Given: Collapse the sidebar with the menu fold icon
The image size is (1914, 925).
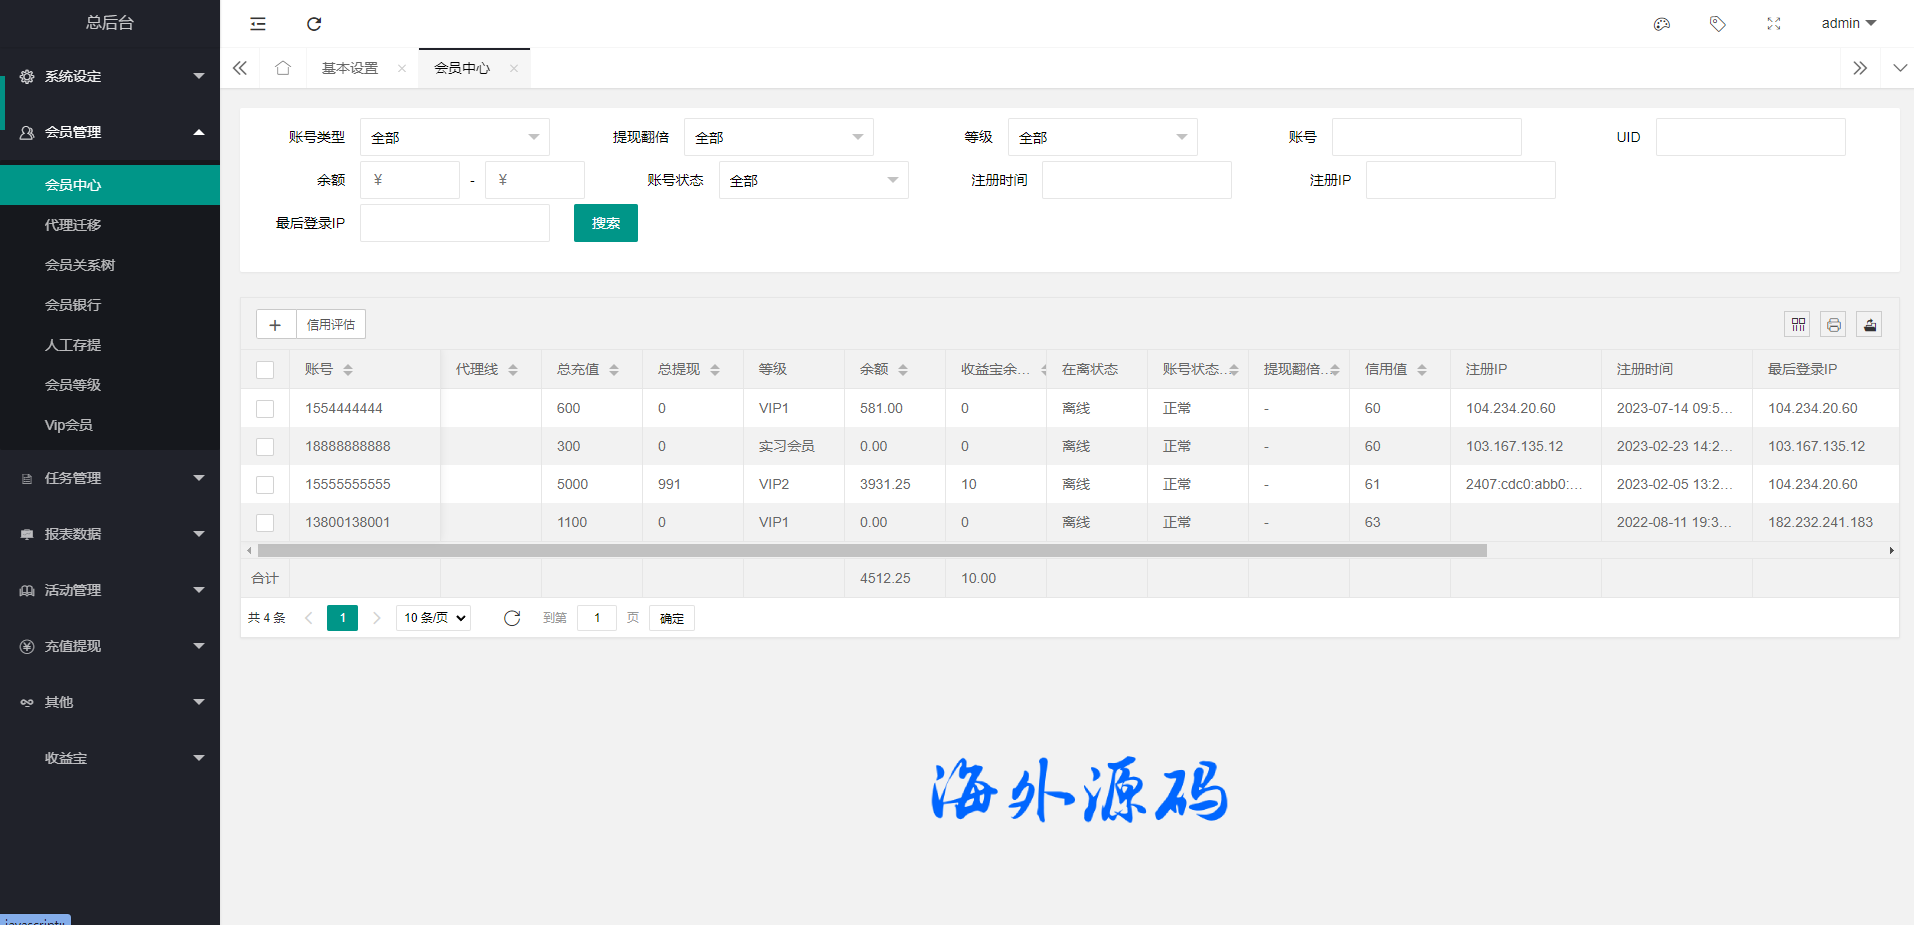Looking at the screenshot, I should point(258,24).
